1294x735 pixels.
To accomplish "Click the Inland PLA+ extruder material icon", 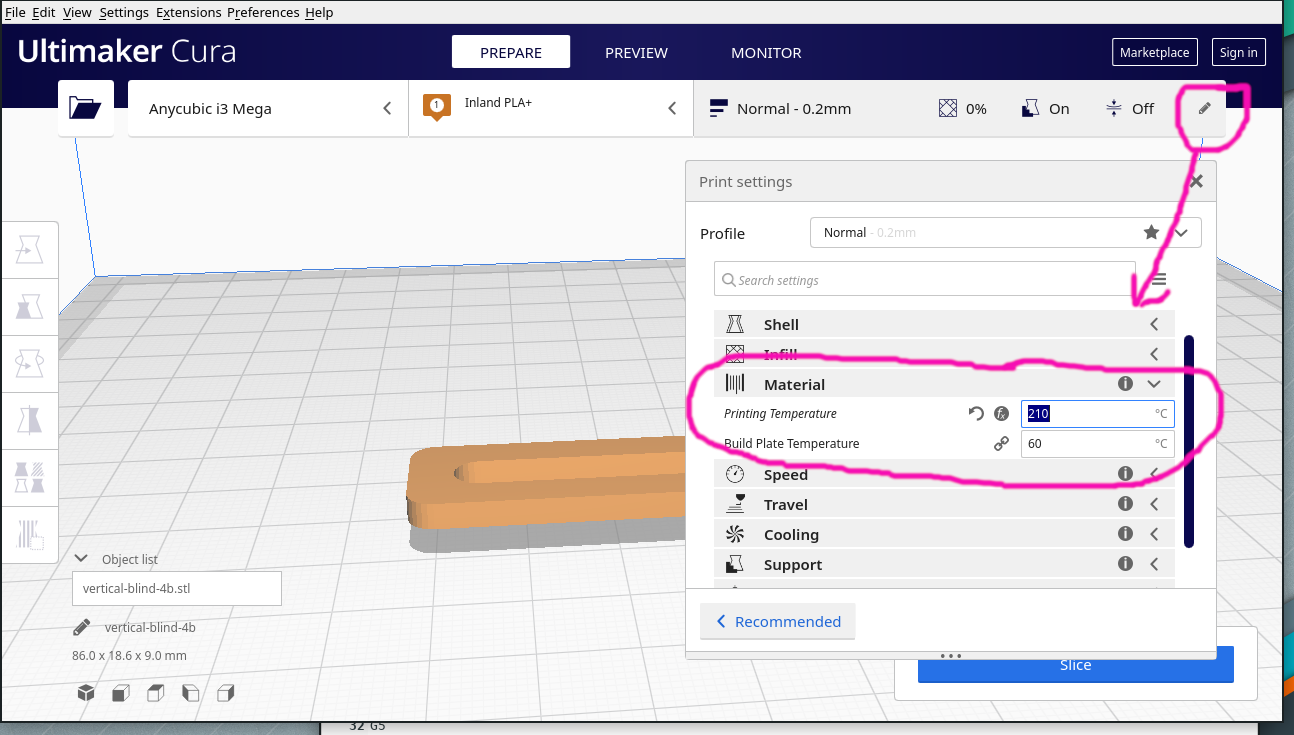I will point(436,107).
